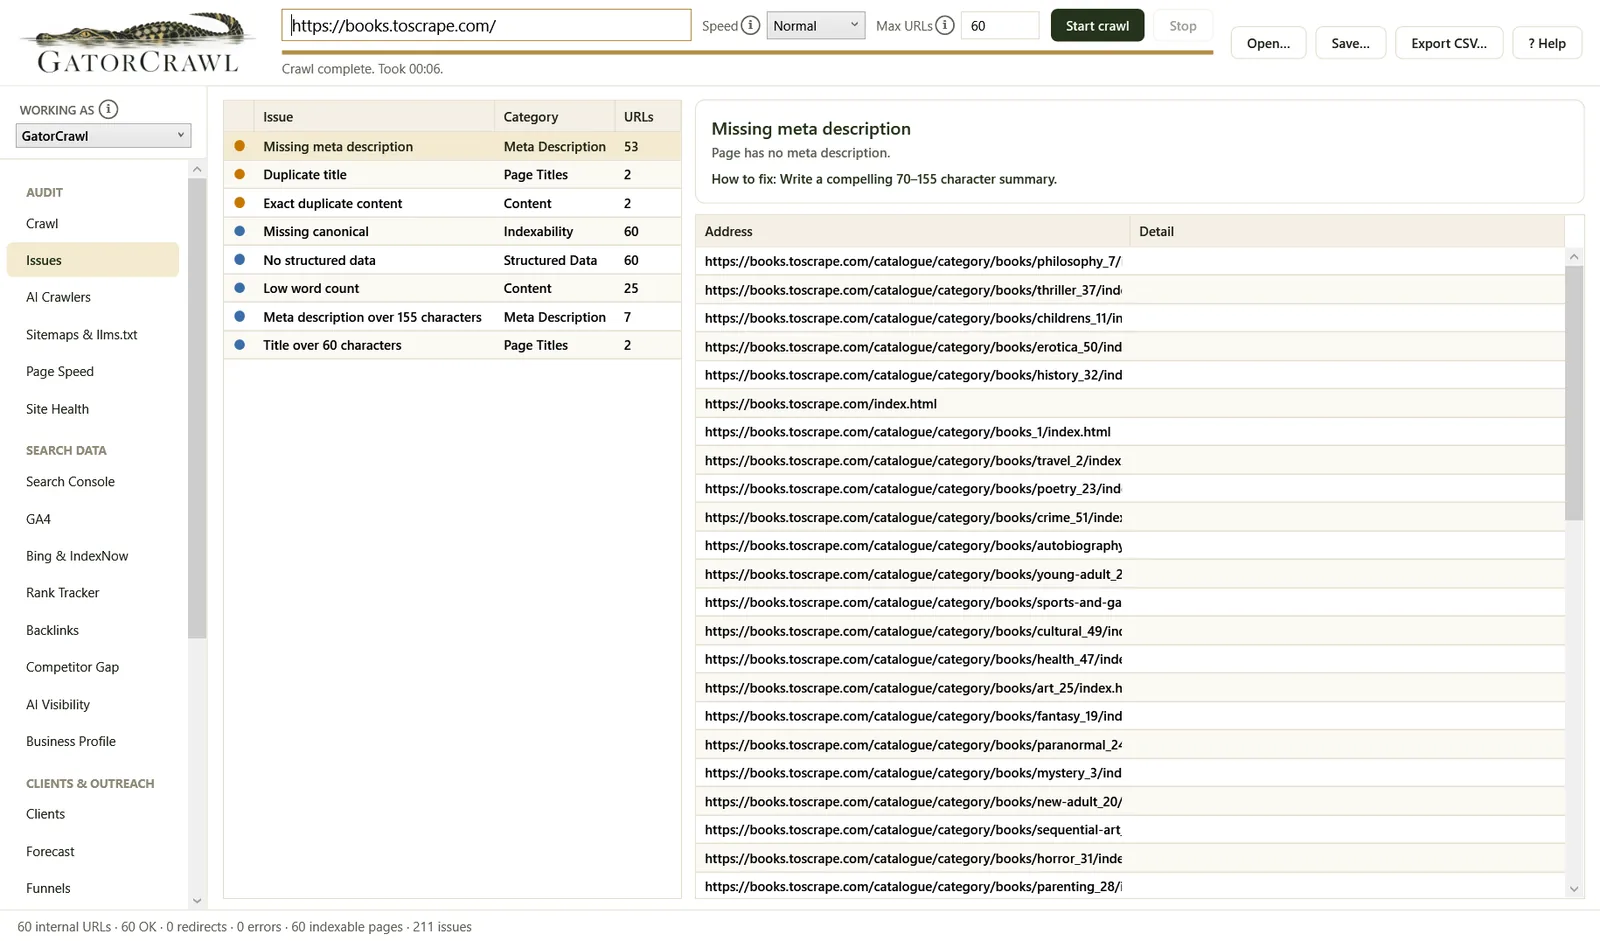Screen dimensions: 1600x941
Task: Click address list scroll down arrow
Action: click(x=1574, y=889)
